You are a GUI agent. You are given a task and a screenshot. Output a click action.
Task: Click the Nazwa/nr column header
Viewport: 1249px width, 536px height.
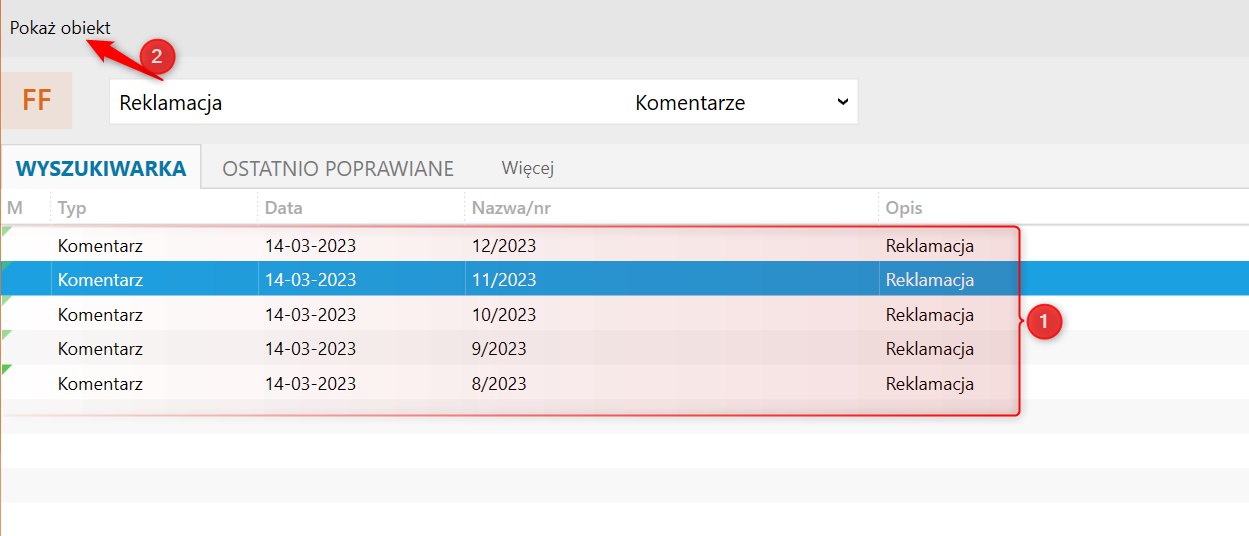click(511, 208)
